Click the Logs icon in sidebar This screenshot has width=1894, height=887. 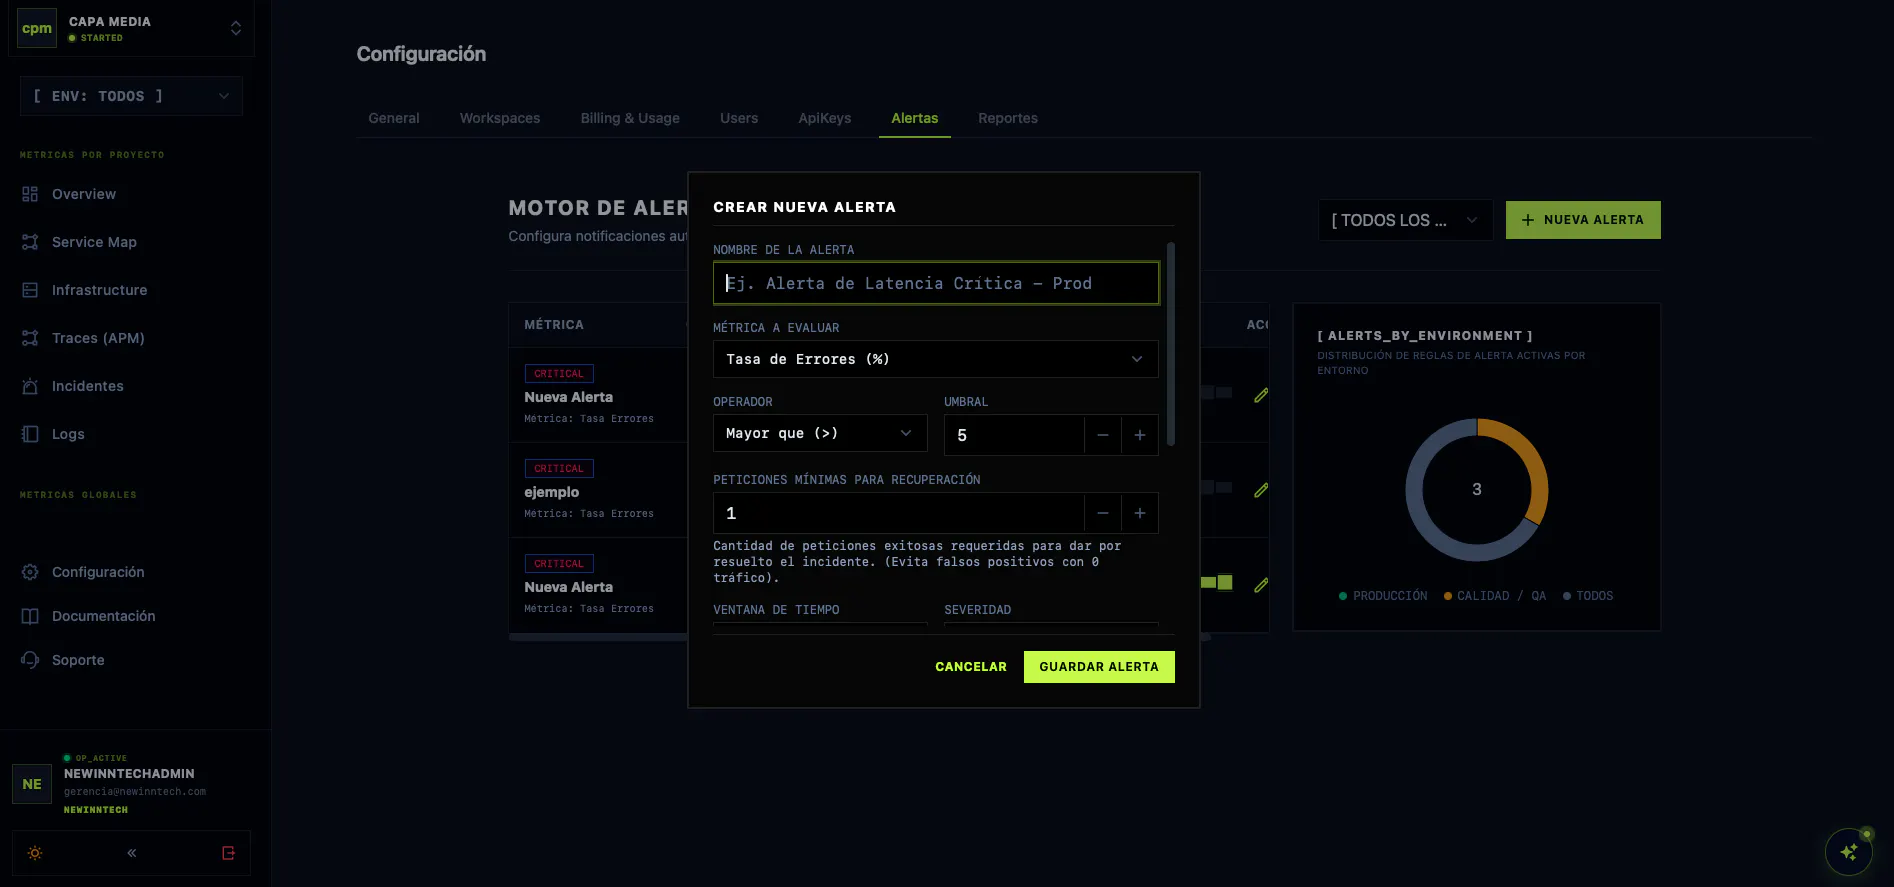[x=30, y=434]
